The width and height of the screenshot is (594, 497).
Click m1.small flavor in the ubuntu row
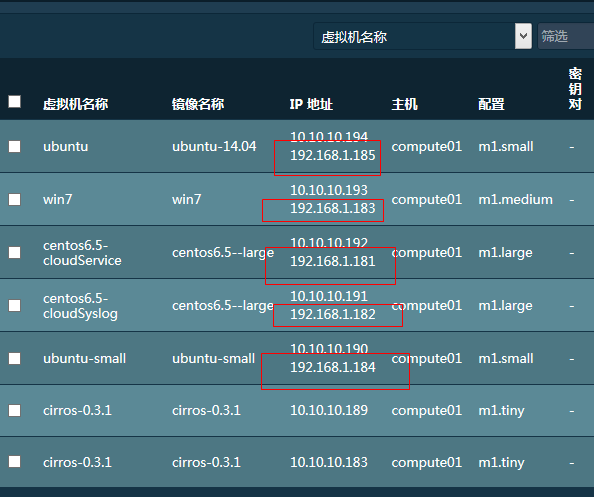(506, 147)
